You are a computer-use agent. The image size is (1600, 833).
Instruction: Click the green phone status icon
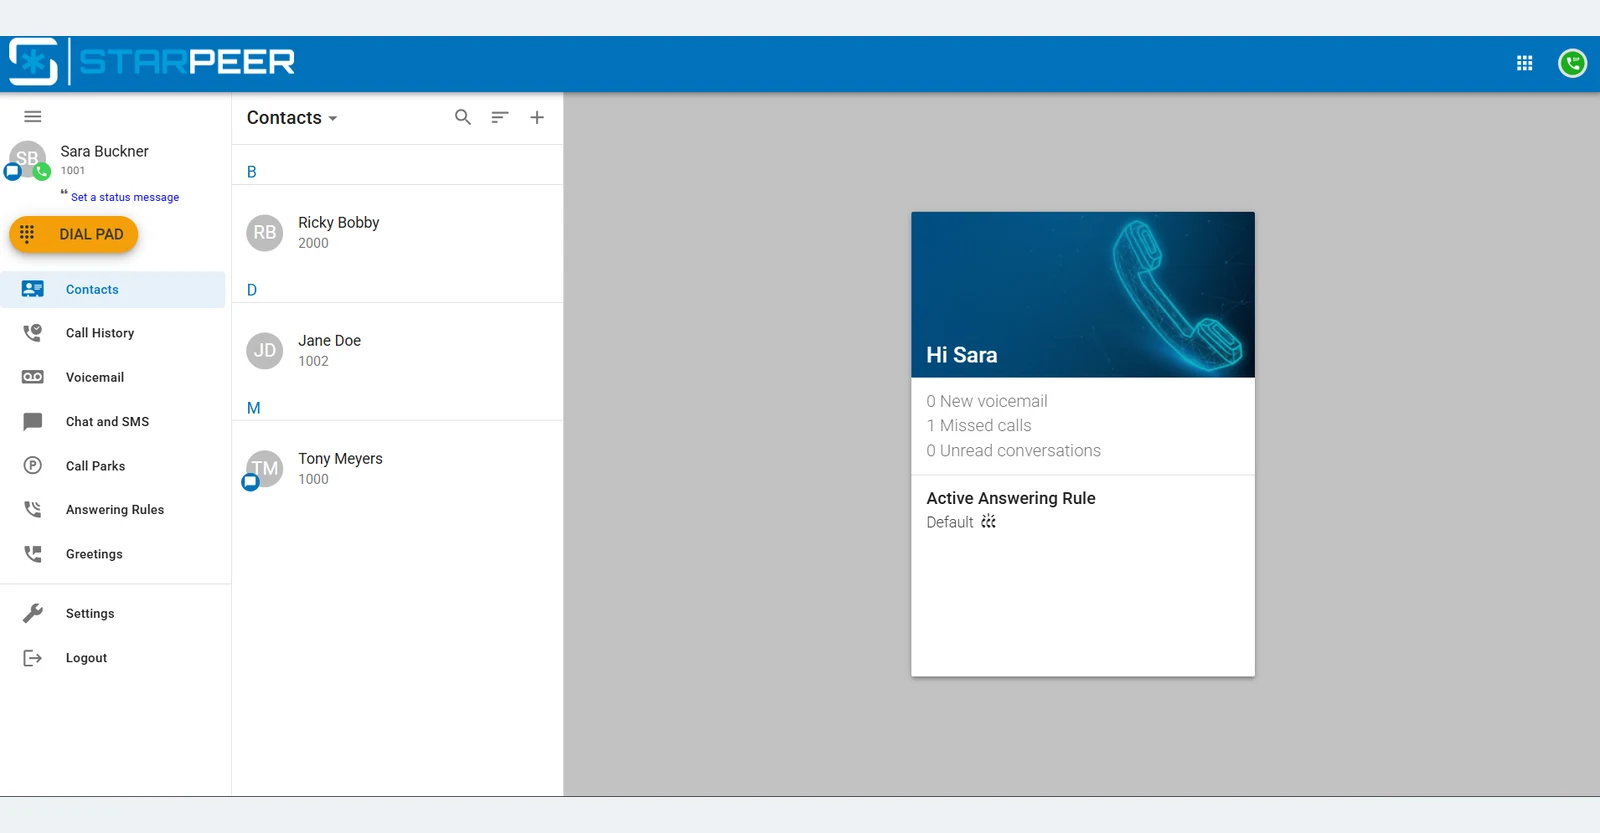pos(1572,63)
